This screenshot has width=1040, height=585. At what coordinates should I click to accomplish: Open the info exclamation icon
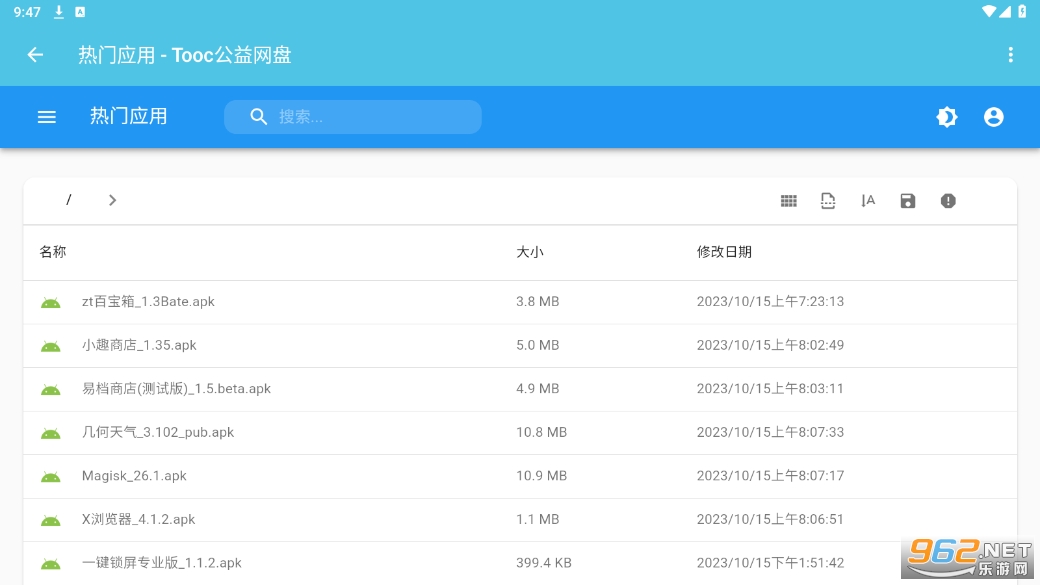(948, 201)
